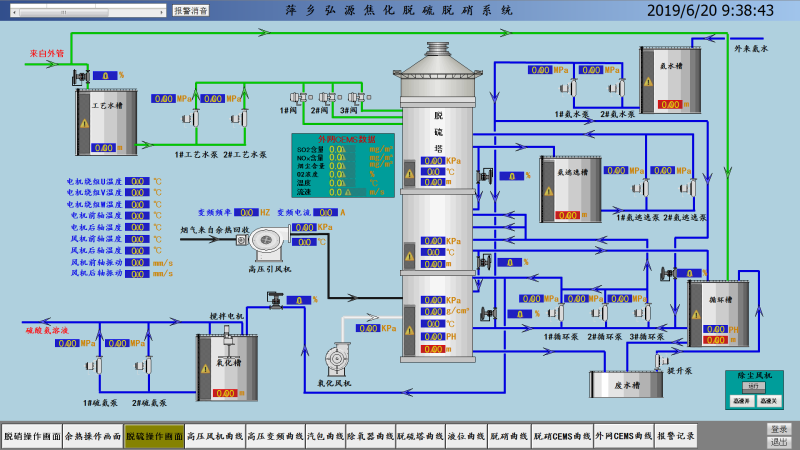
Task: Click the 变频频率 frequency value field
Action: (246, 212)
